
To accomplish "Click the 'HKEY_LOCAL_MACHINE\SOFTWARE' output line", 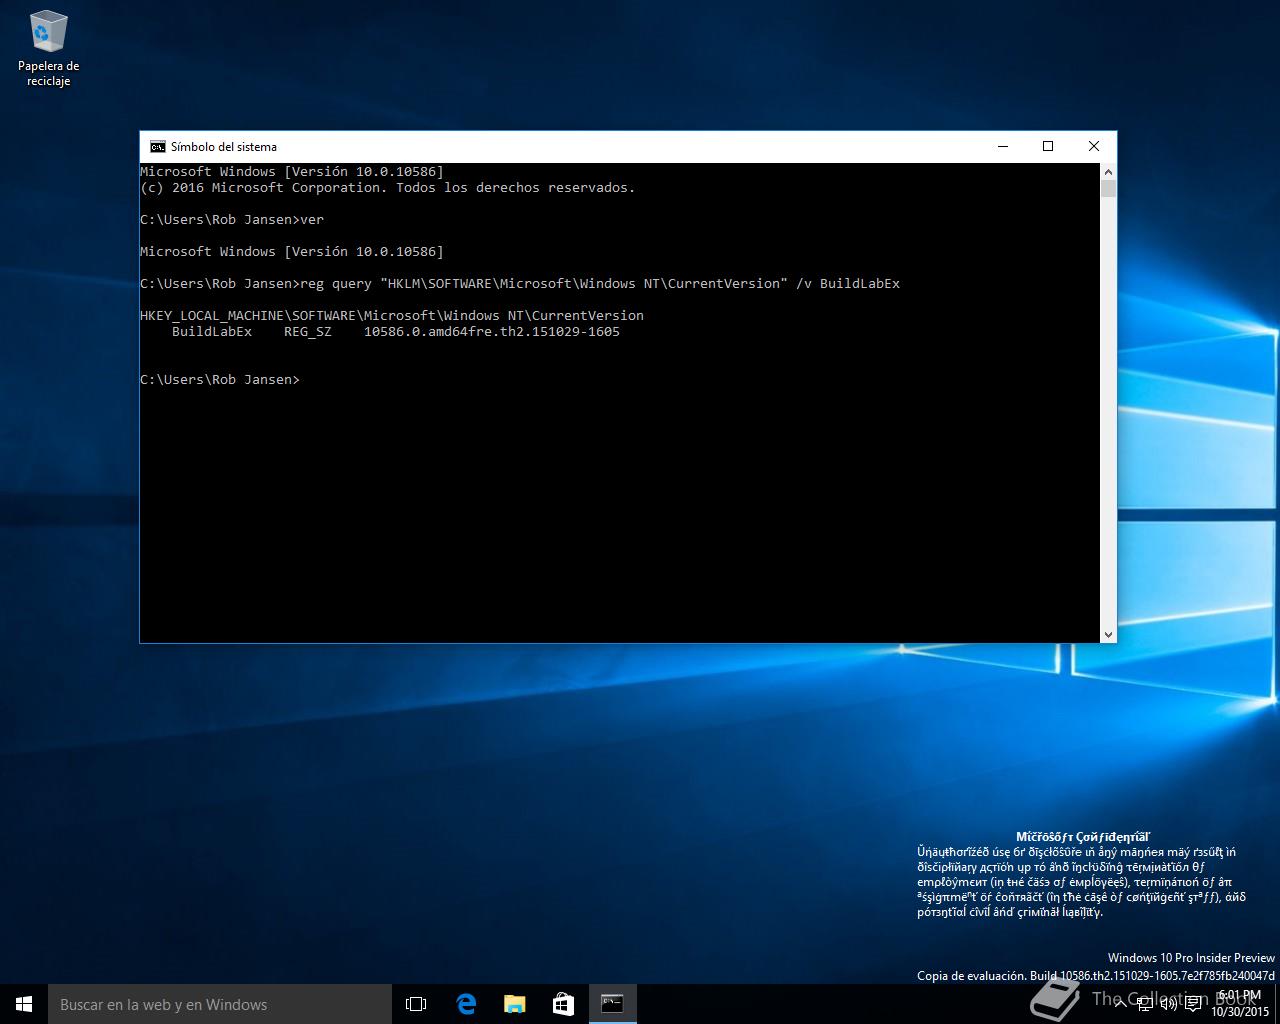I will tap(392, 315).
